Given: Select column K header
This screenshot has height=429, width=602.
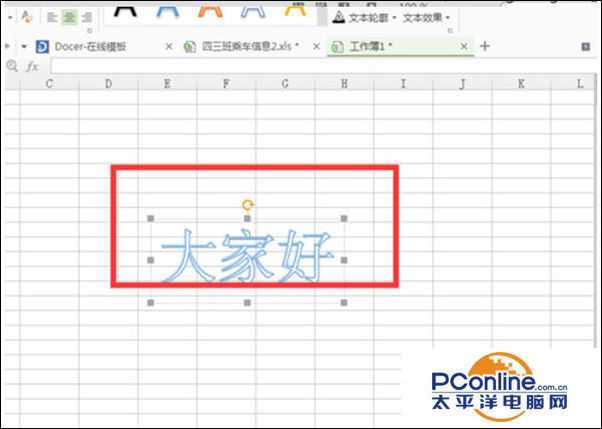Looking at the screenshot, I should (521, 83).
